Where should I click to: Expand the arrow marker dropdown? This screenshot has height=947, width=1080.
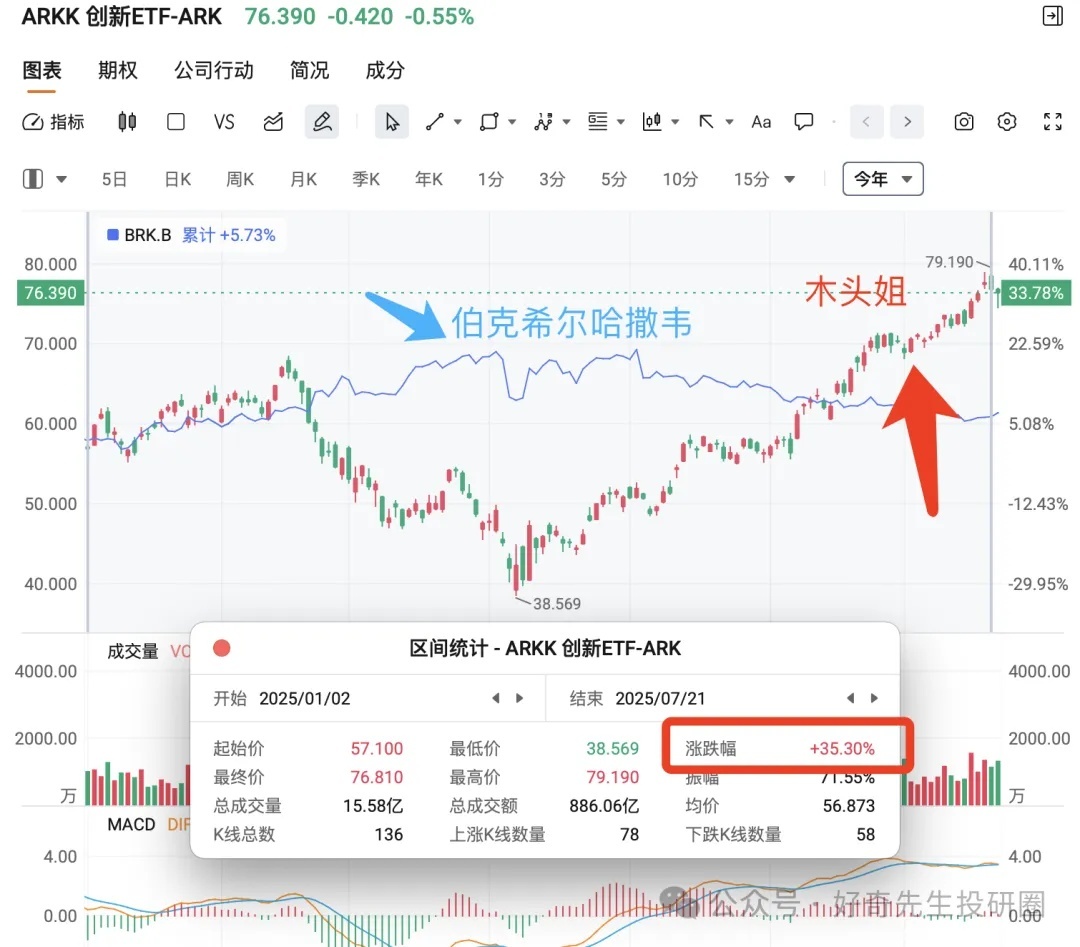pyautogui.click(x=729, y=122)
